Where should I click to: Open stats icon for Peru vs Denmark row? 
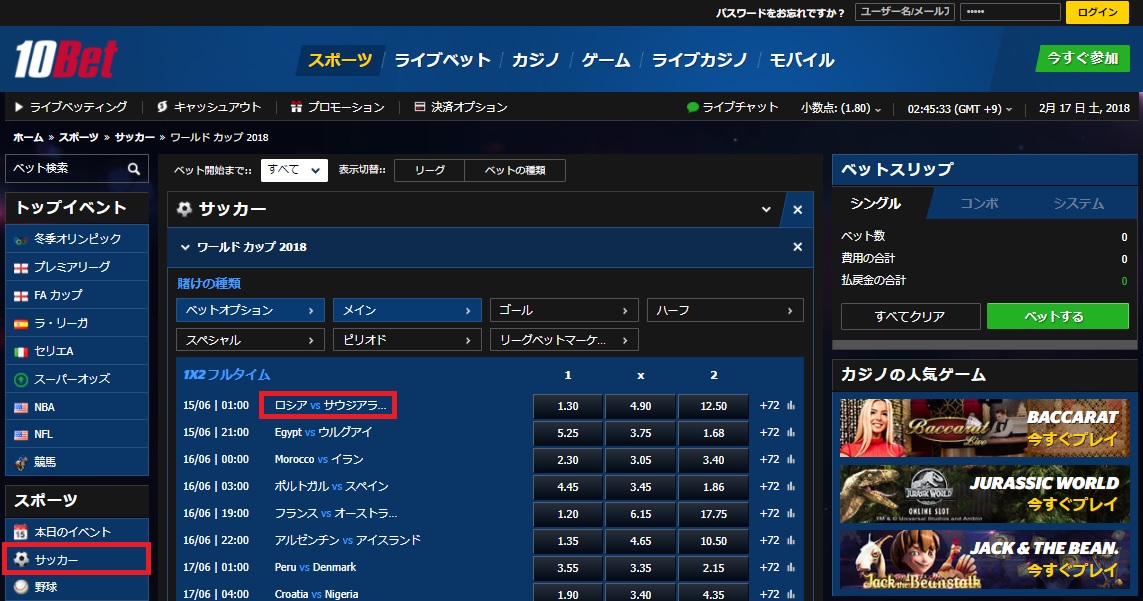click(791, 567)
